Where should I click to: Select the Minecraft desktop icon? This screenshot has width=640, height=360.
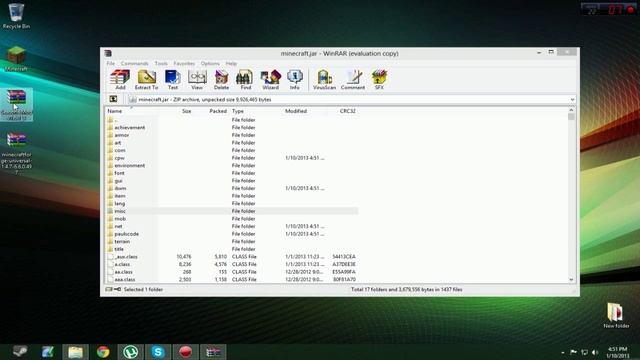(16, 59)
